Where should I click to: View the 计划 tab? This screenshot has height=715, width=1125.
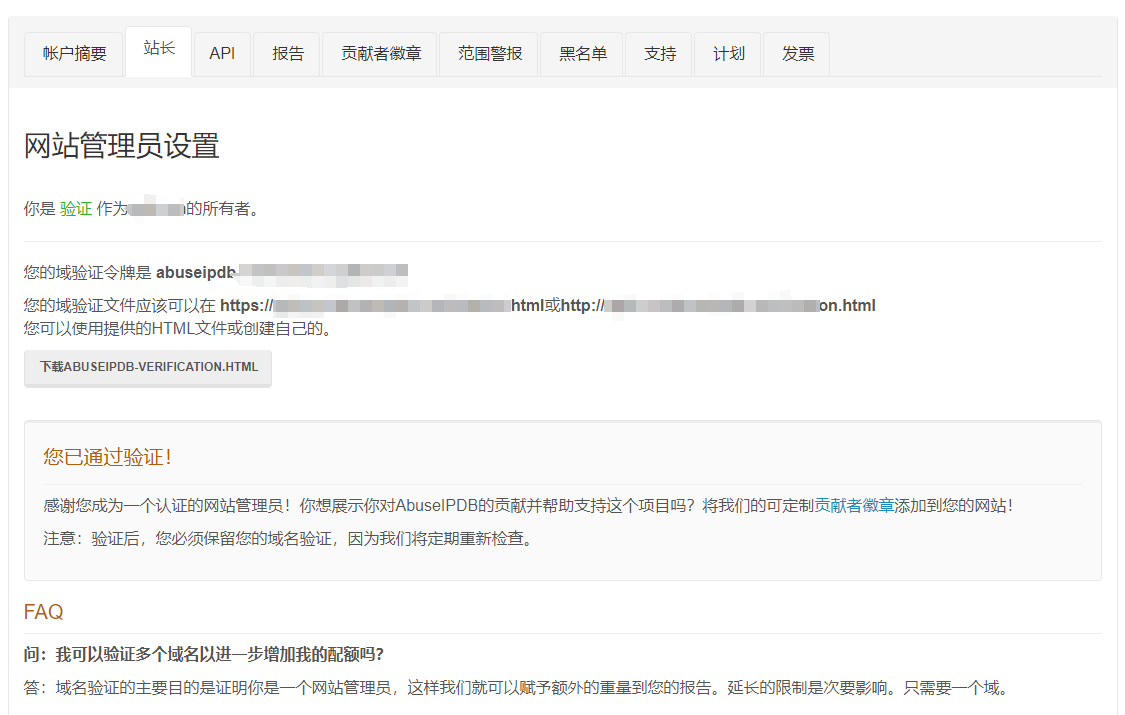click(728, 54)
